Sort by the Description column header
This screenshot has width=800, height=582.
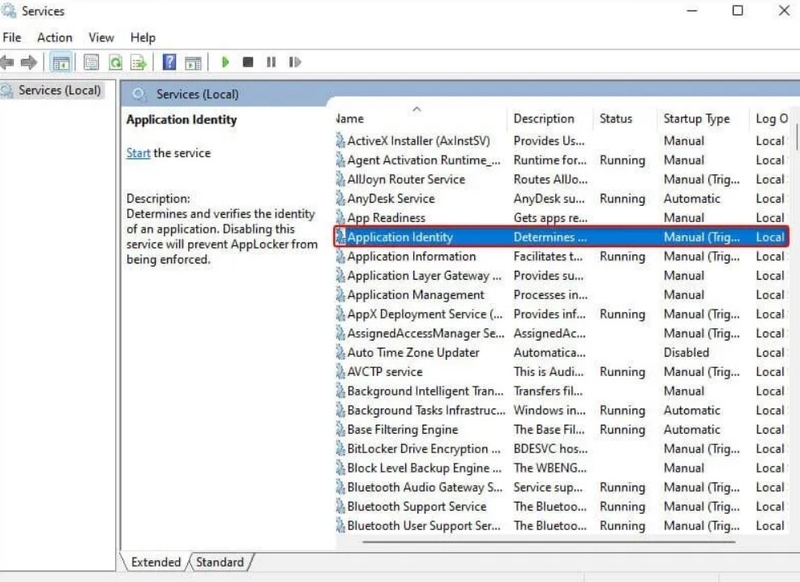tap(550, 118)
